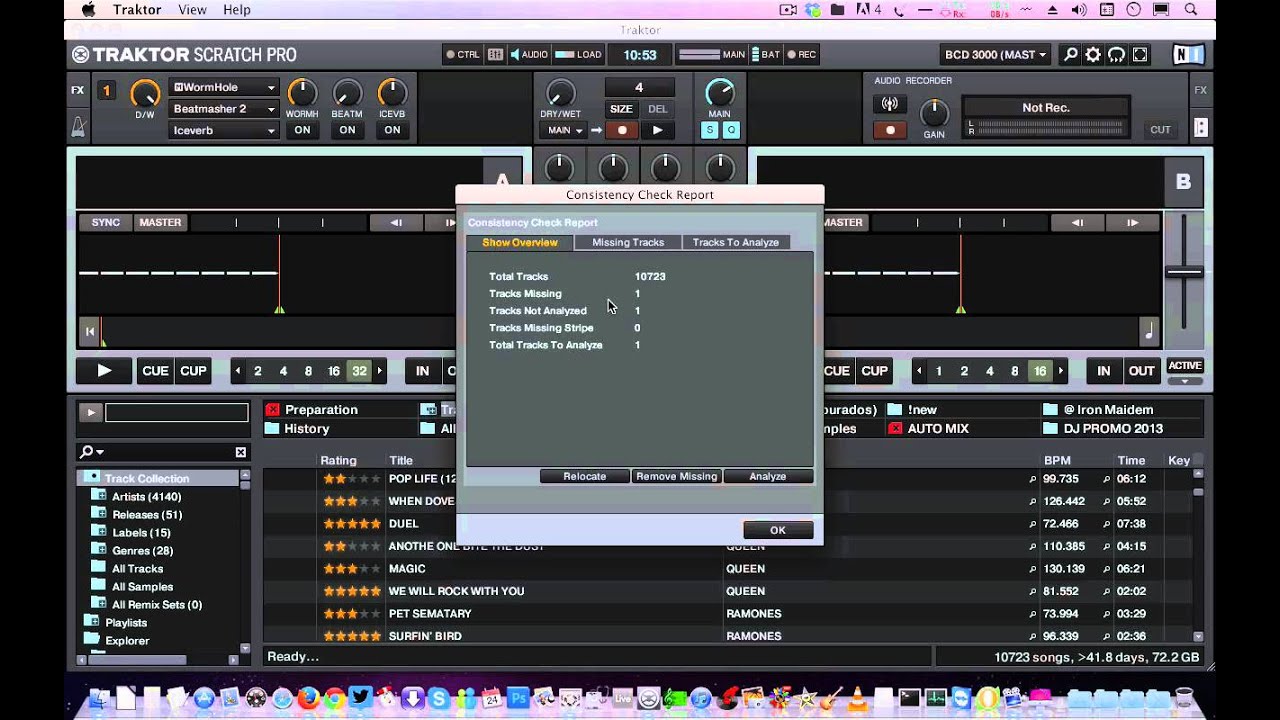Image resolution: width=1280 pixels, height=720 pixels.
Task: Open the View menu in the menu bar
Action: tap(192, 9)
